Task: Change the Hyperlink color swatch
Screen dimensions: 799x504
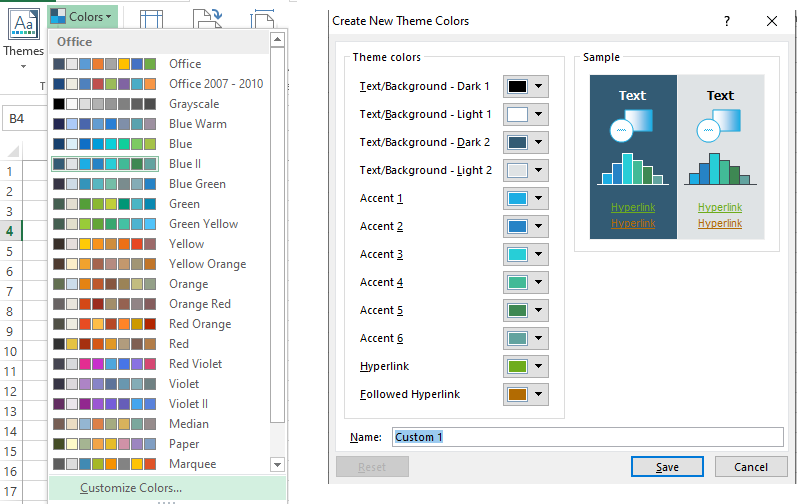Action: 526,367
